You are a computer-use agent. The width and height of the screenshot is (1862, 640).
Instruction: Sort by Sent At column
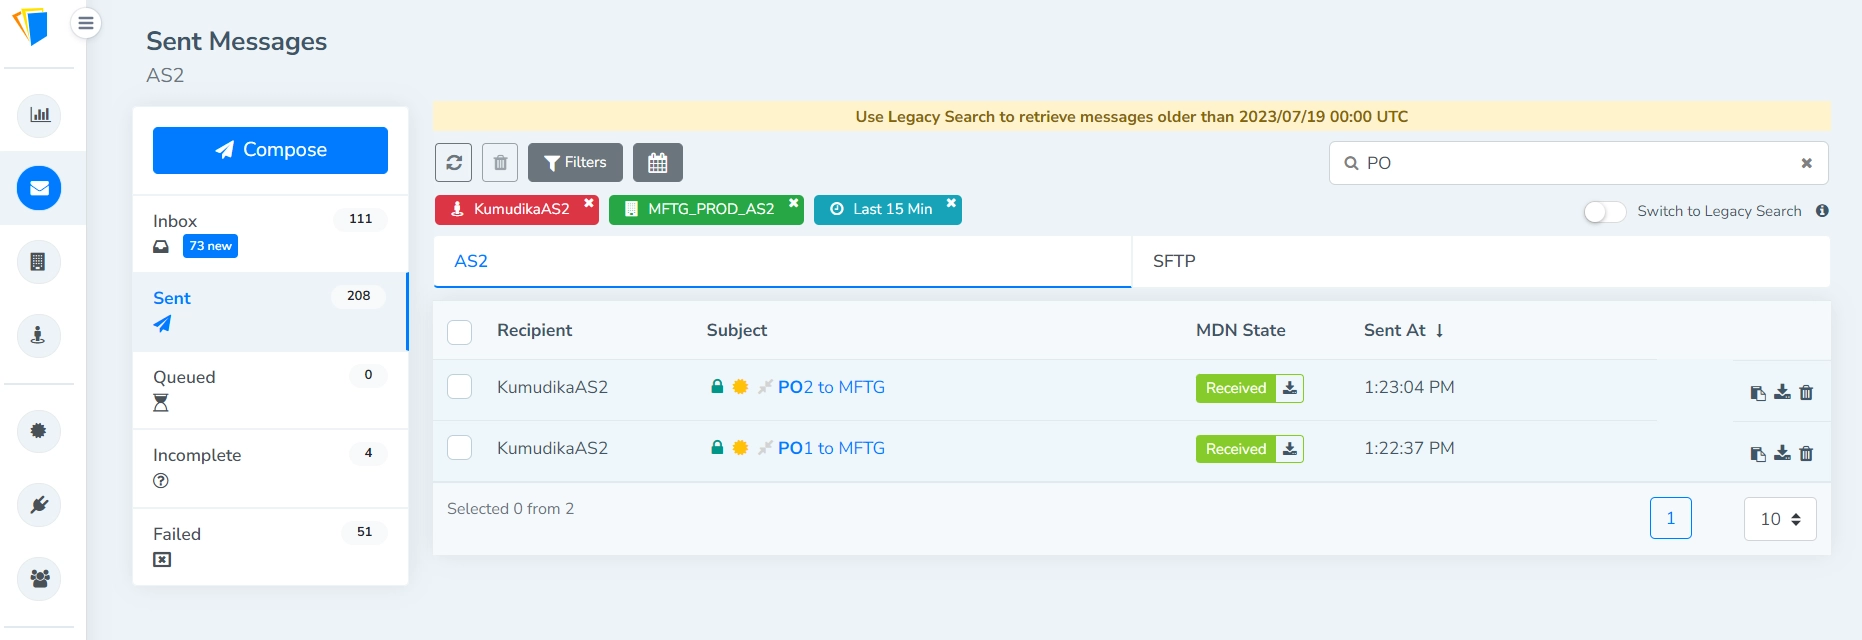1403,330
